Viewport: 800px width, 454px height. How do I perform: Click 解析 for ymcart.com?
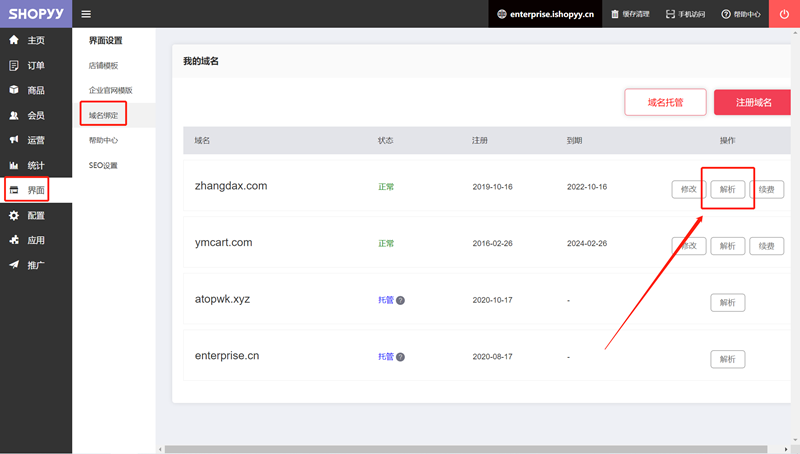coord(728,246)
